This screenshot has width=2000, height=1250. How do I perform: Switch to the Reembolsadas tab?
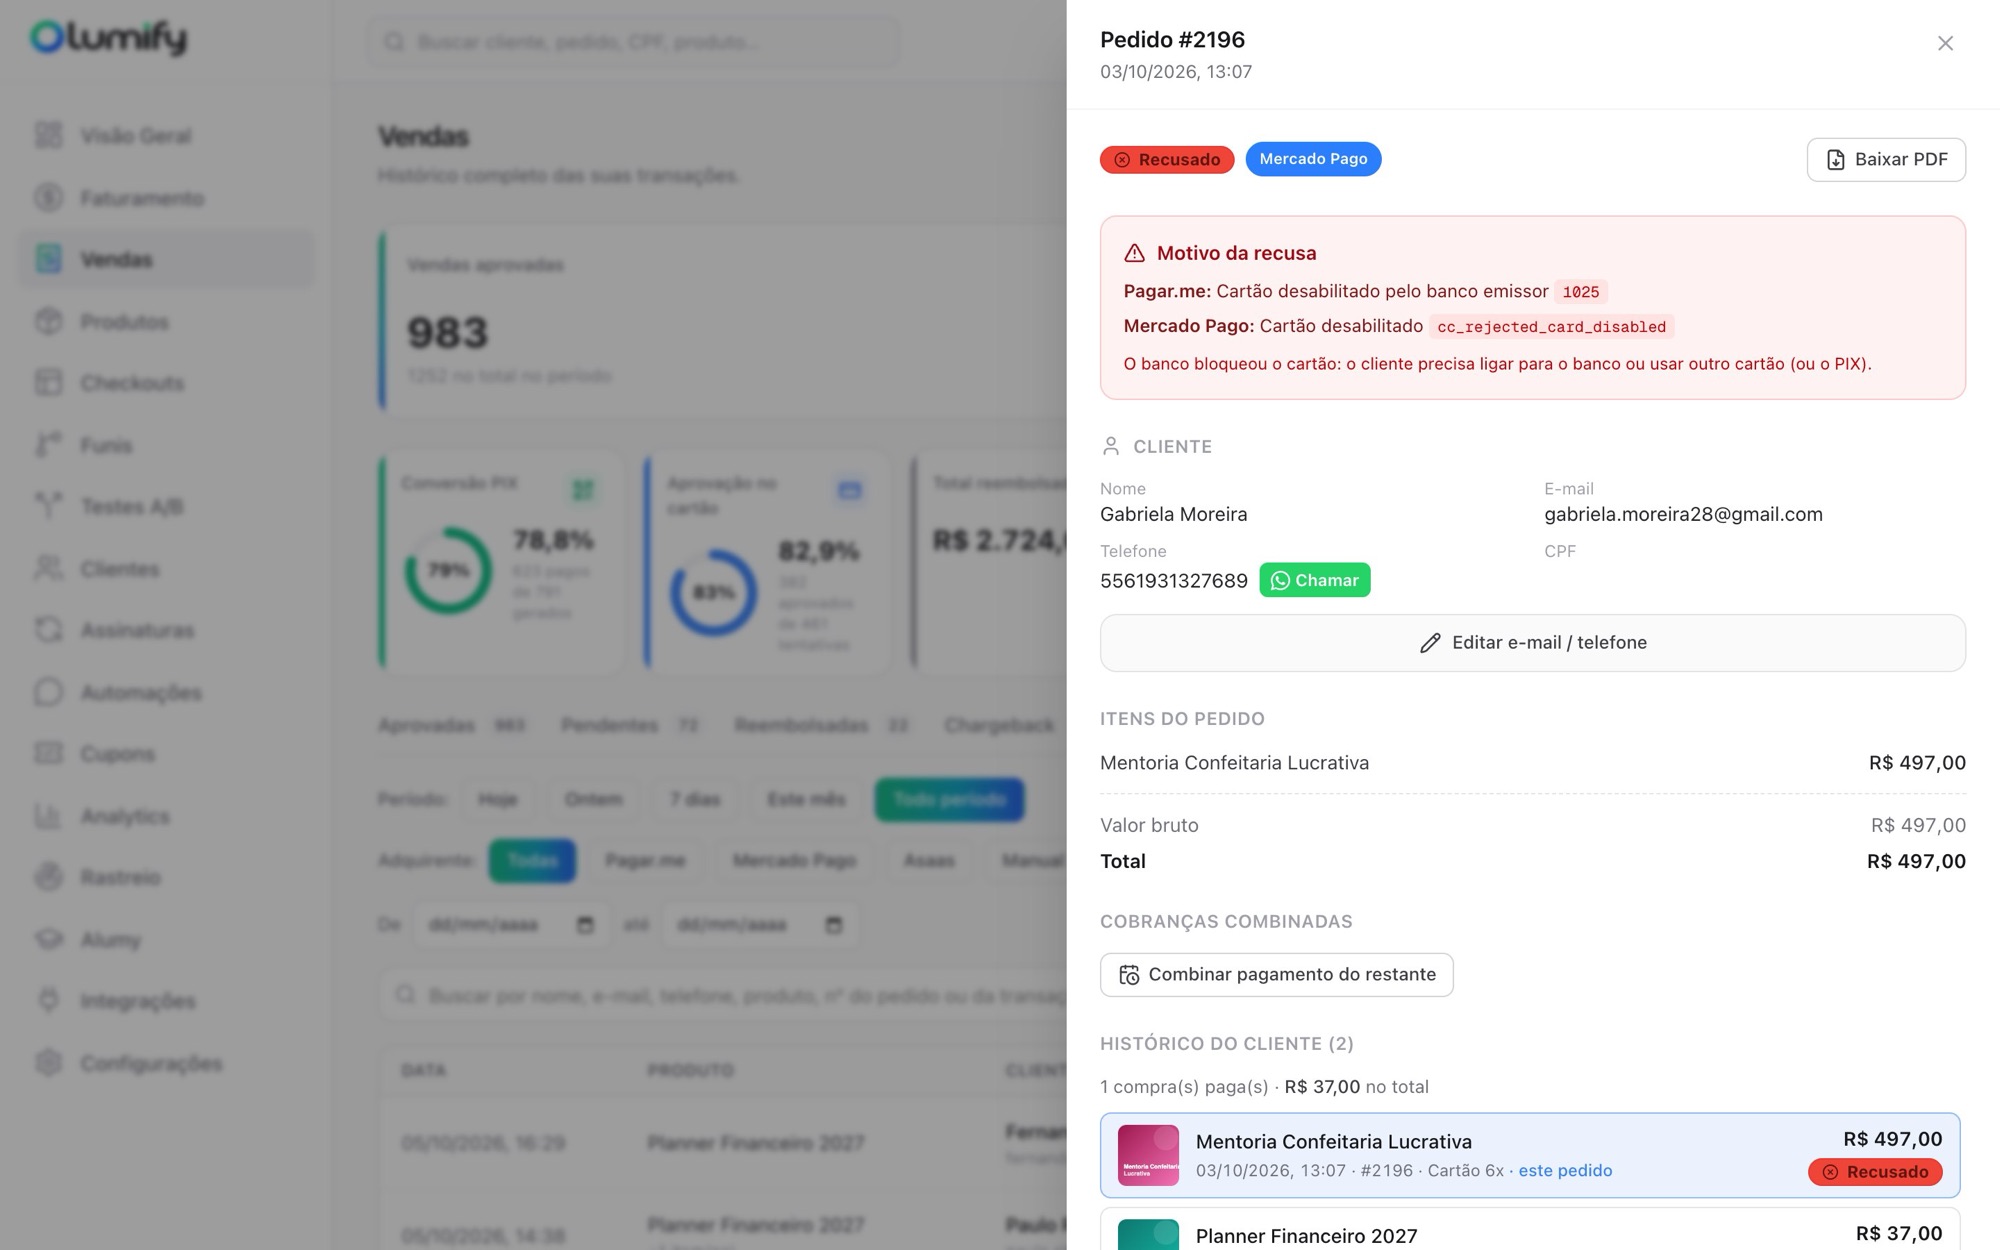(821, 725)
